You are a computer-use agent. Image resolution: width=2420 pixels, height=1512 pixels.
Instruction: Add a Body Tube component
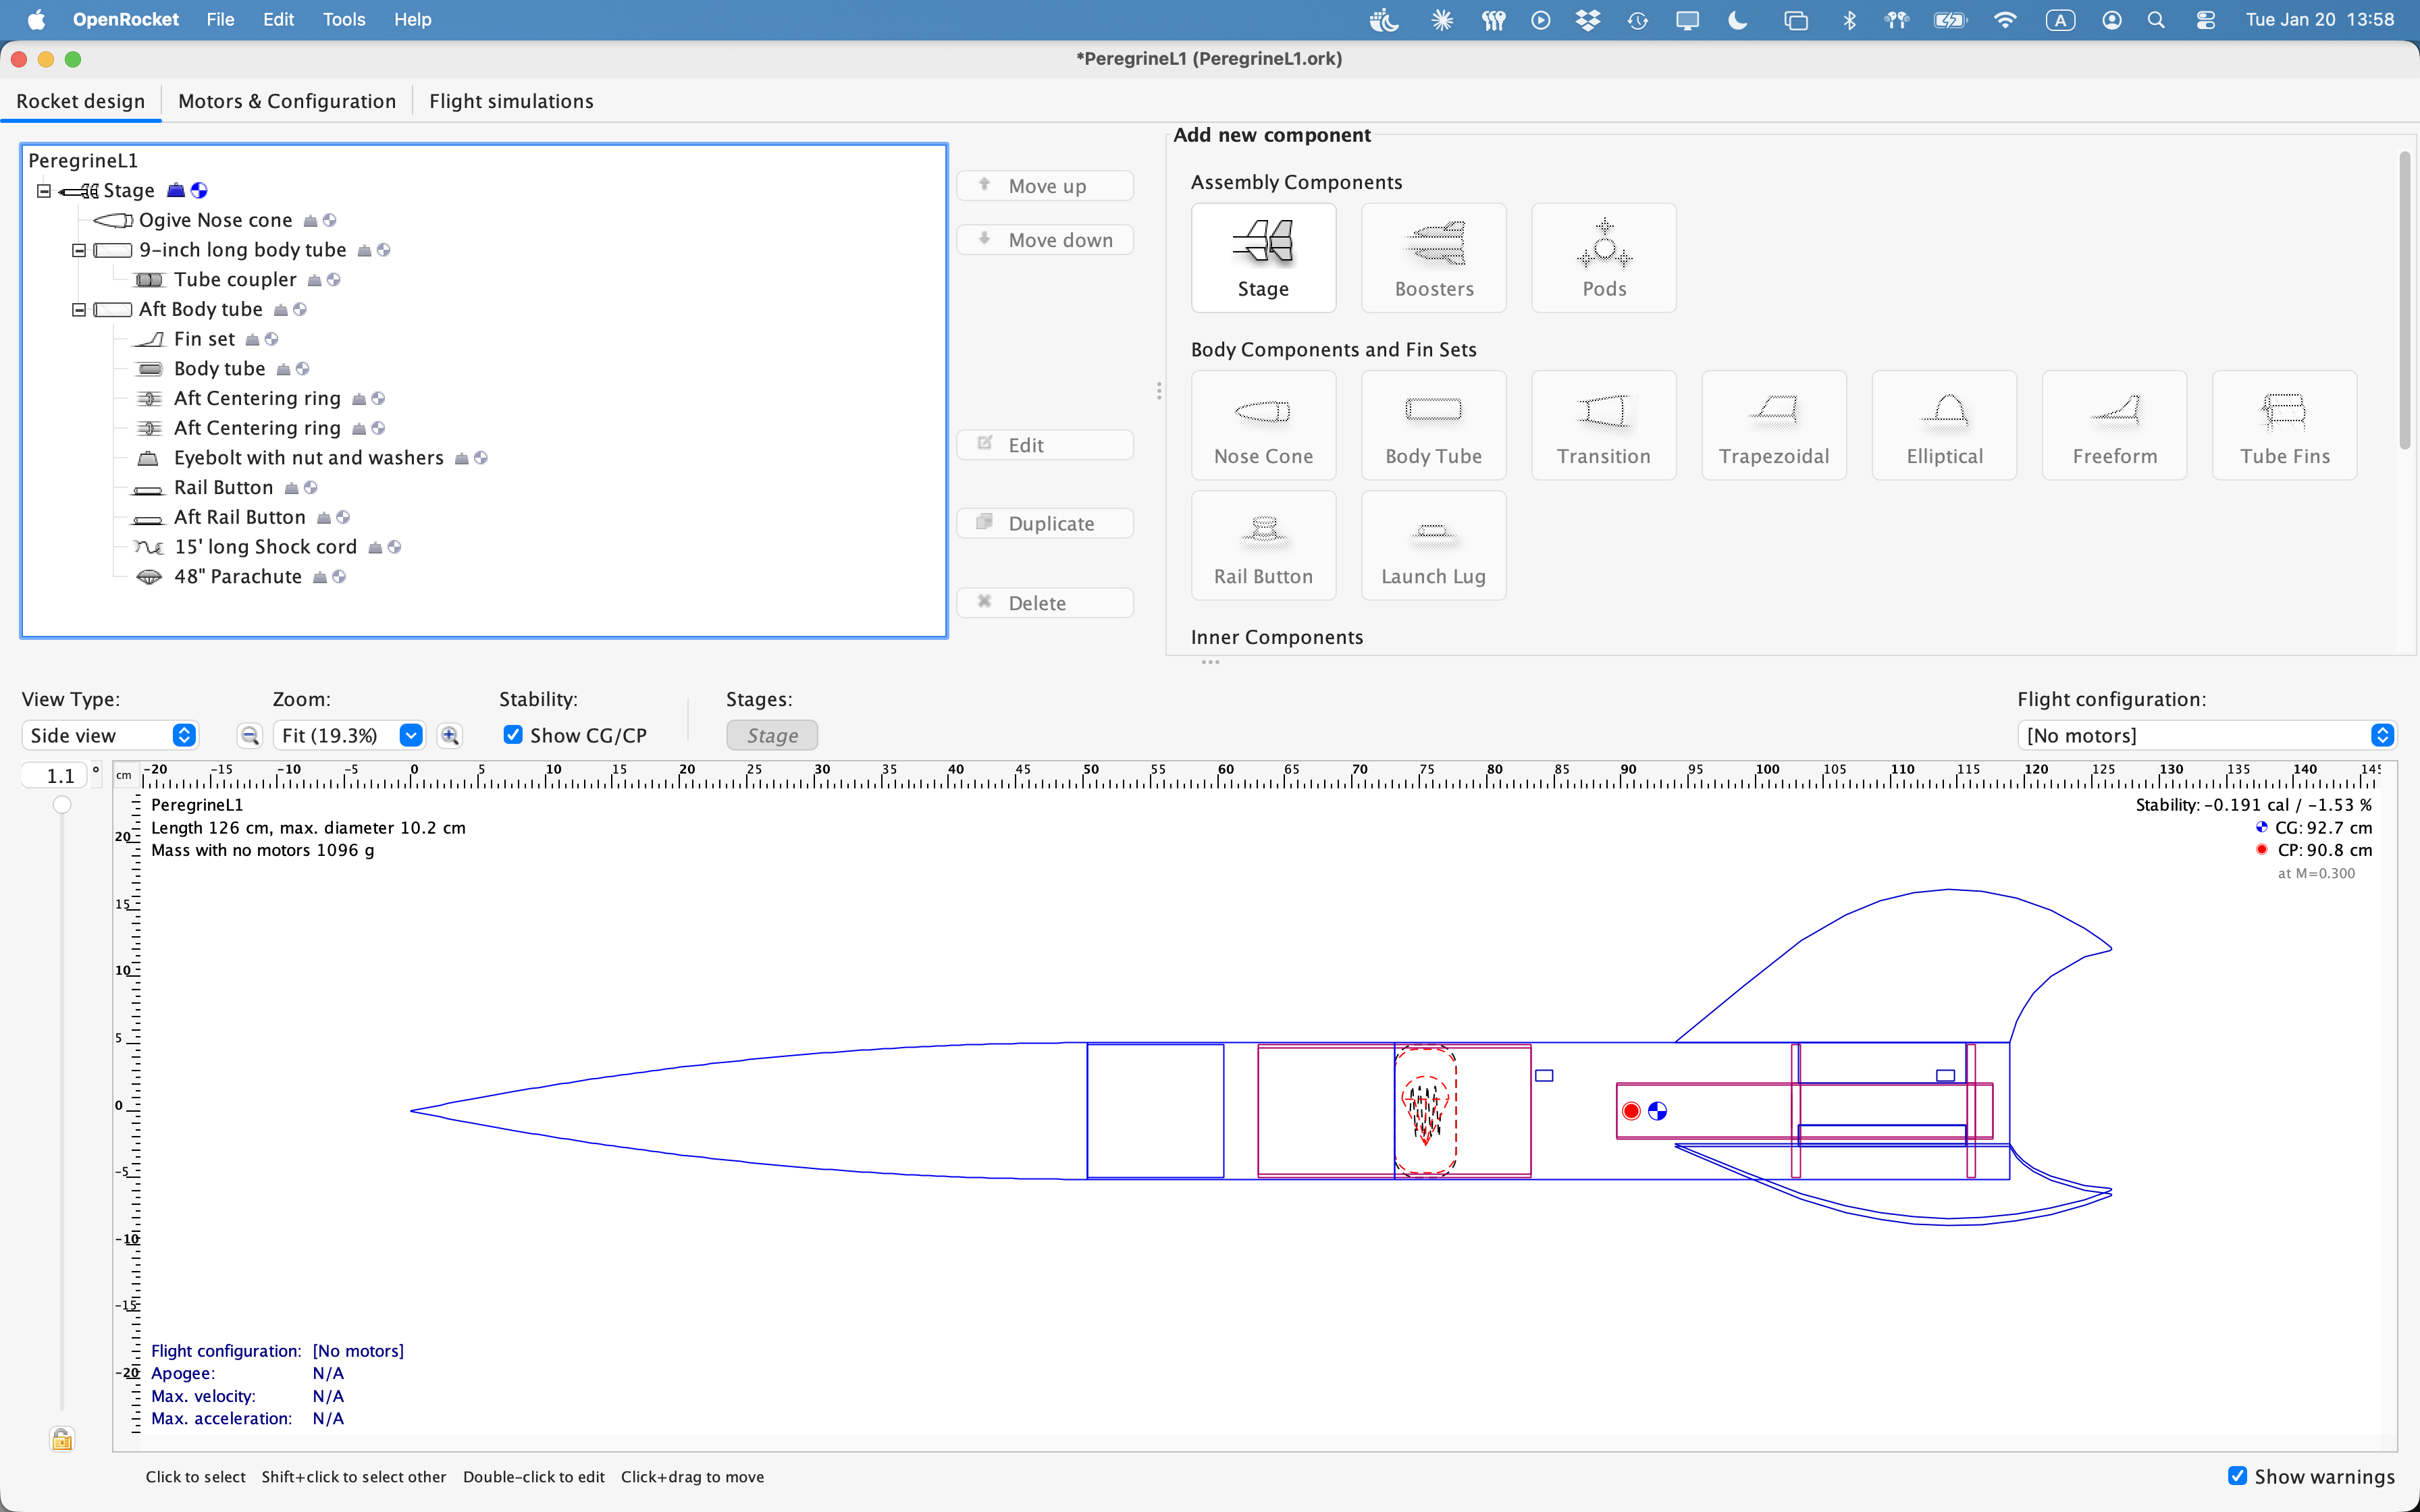point(1433,425)
